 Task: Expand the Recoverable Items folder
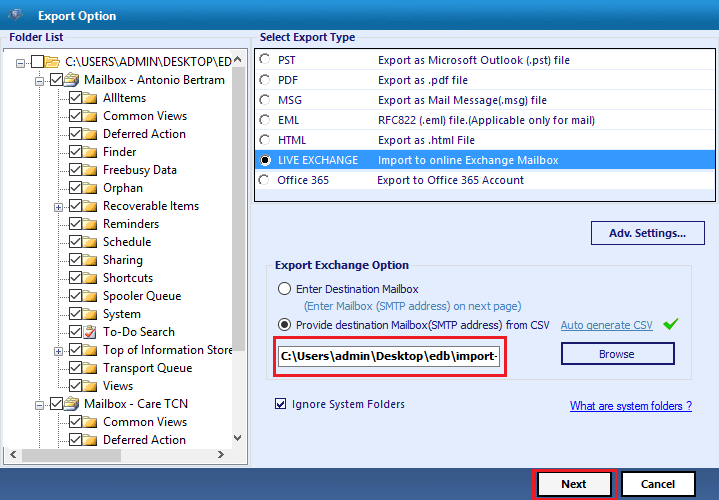[x=58, y=207]
